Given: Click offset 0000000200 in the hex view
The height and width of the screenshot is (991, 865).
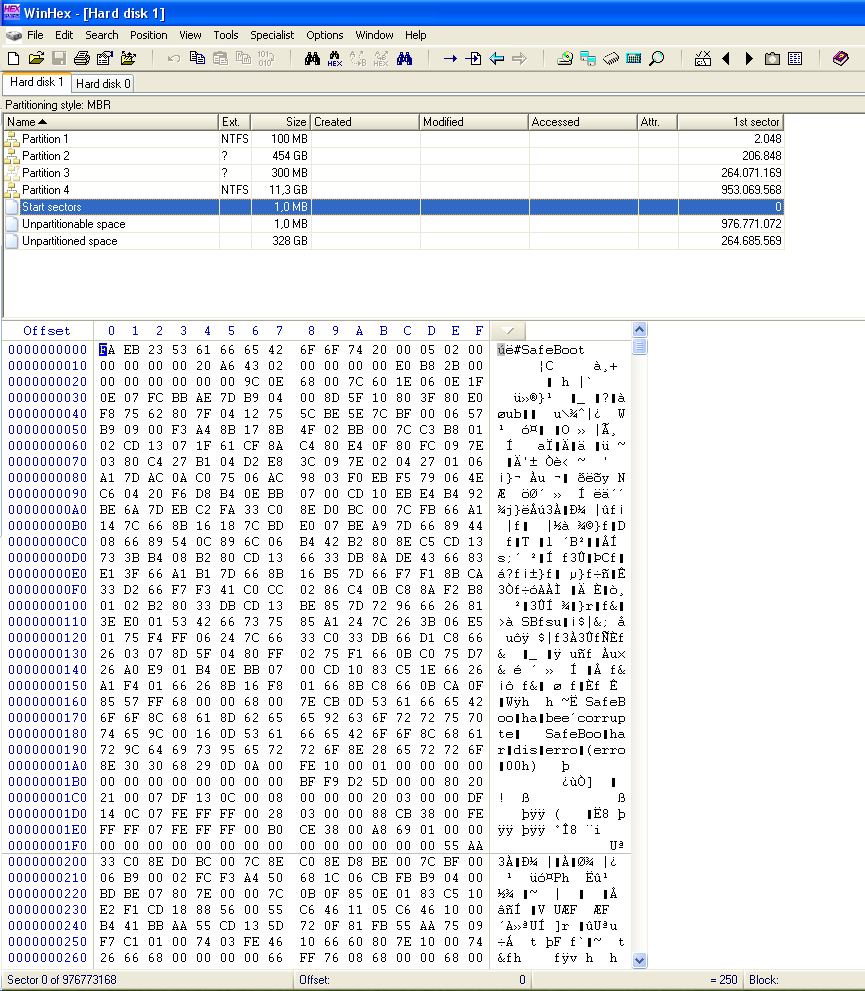Looking at the screenshot, I should 47,862.
